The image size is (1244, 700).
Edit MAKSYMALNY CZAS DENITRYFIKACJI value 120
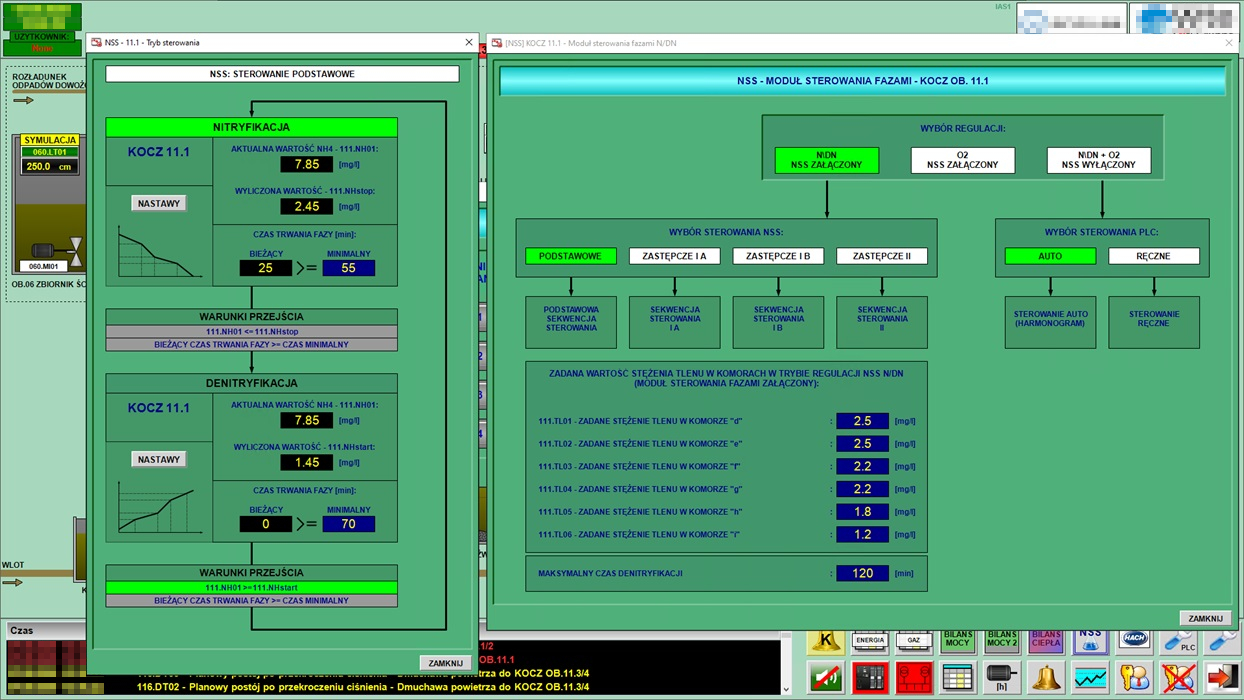click(x=862, y=573)
